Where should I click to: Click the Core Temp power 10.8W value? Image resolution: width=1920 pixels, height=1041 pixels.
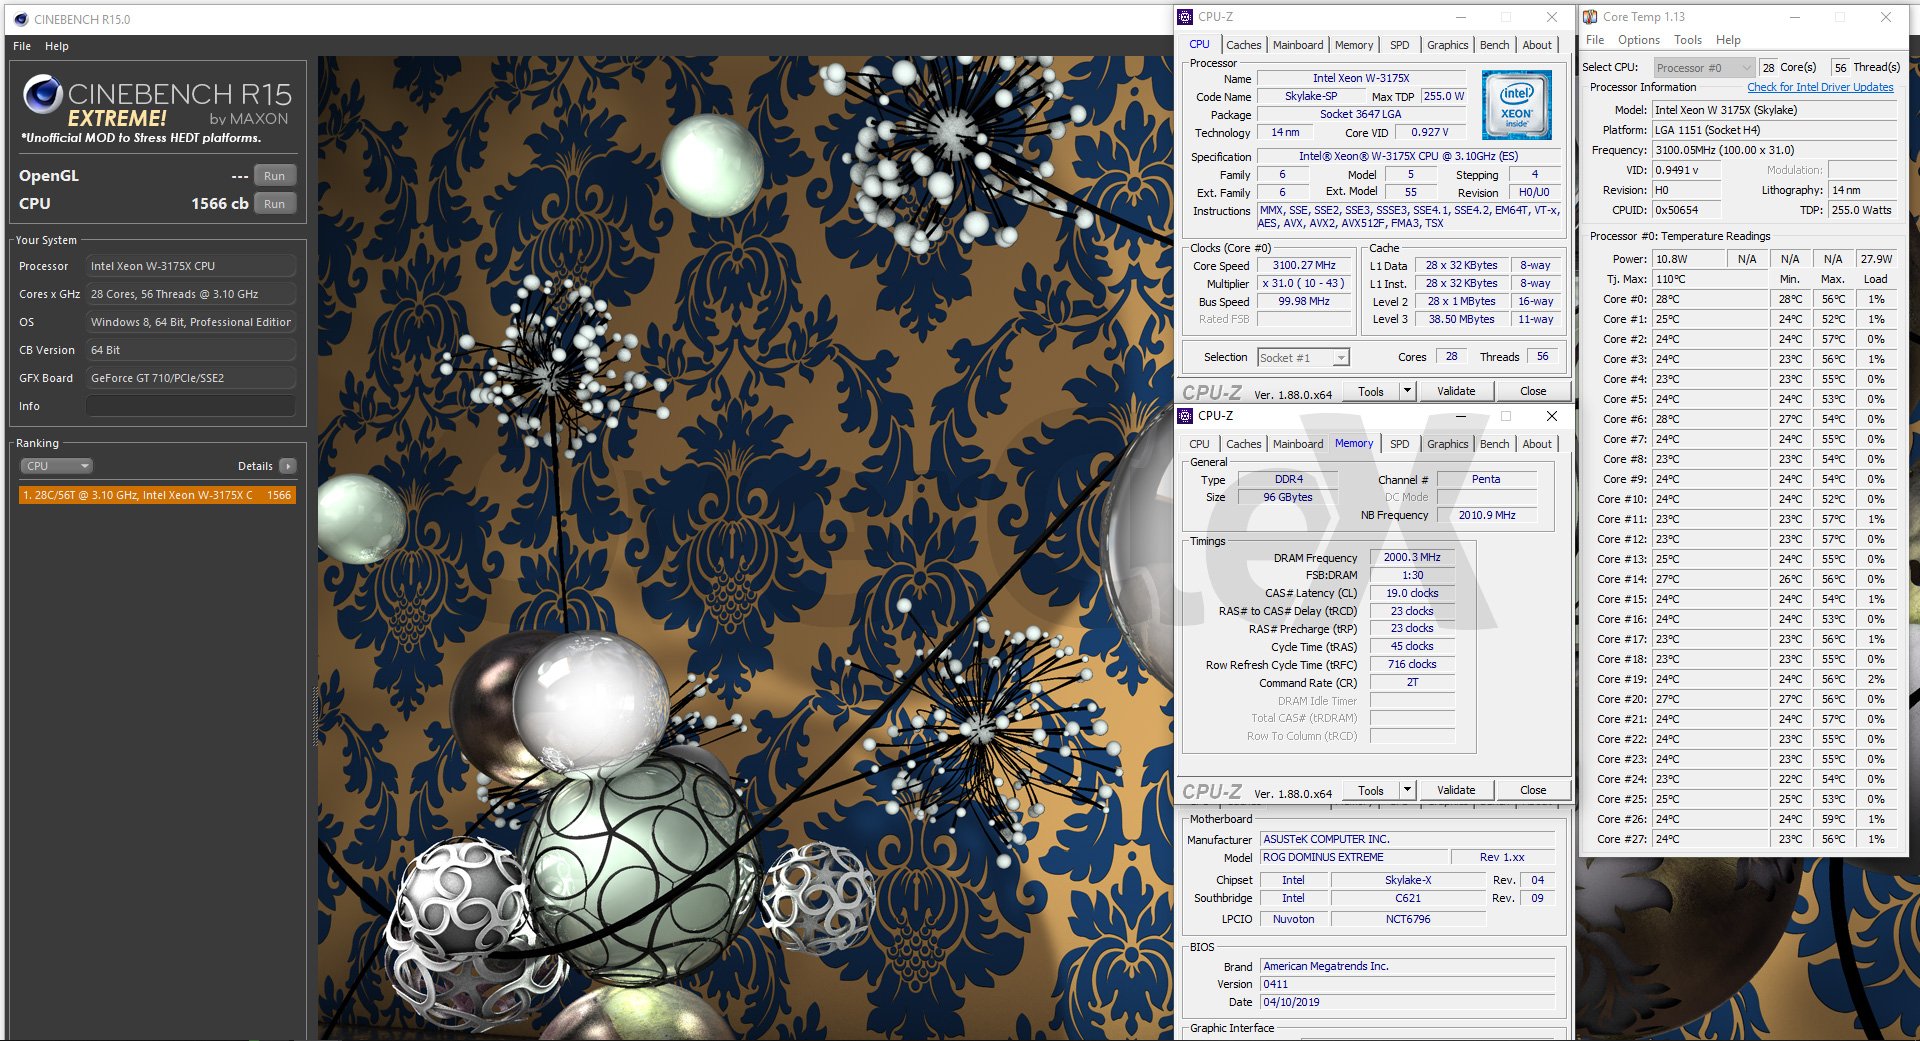[1688, 259]
